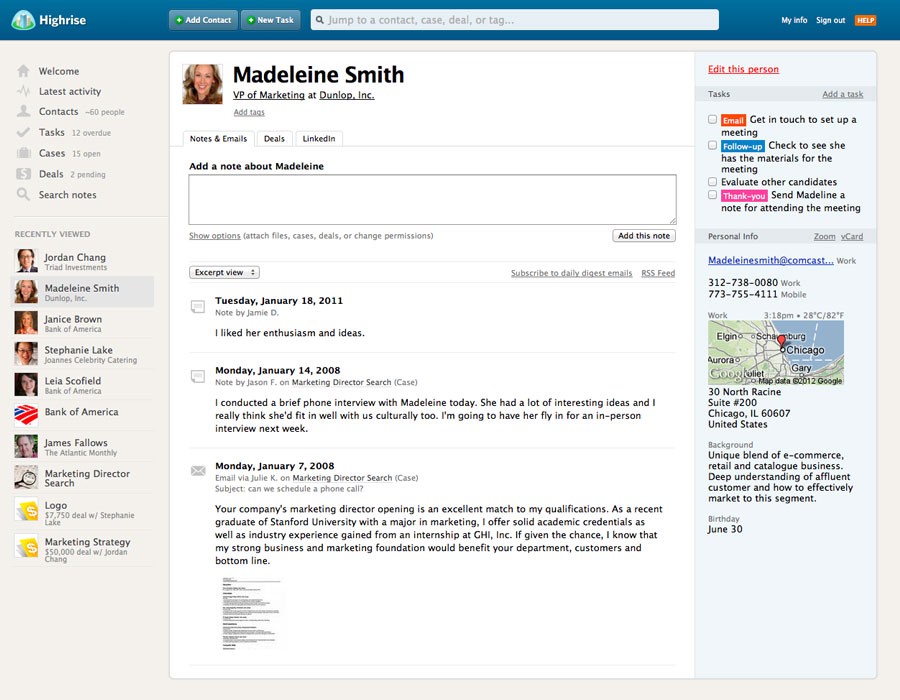Check the Thank-you note task checkbox
Viewport: 900px width, 700px height.
[712, 195]
